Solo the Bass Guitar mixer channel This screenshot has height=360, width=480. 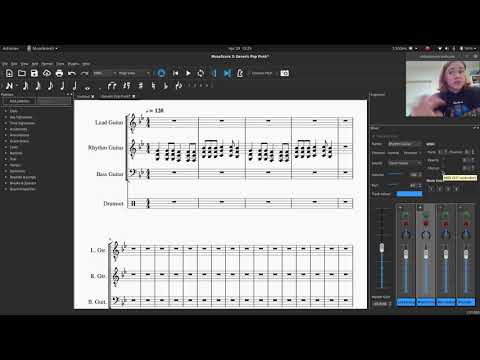[x=445, y=215]
